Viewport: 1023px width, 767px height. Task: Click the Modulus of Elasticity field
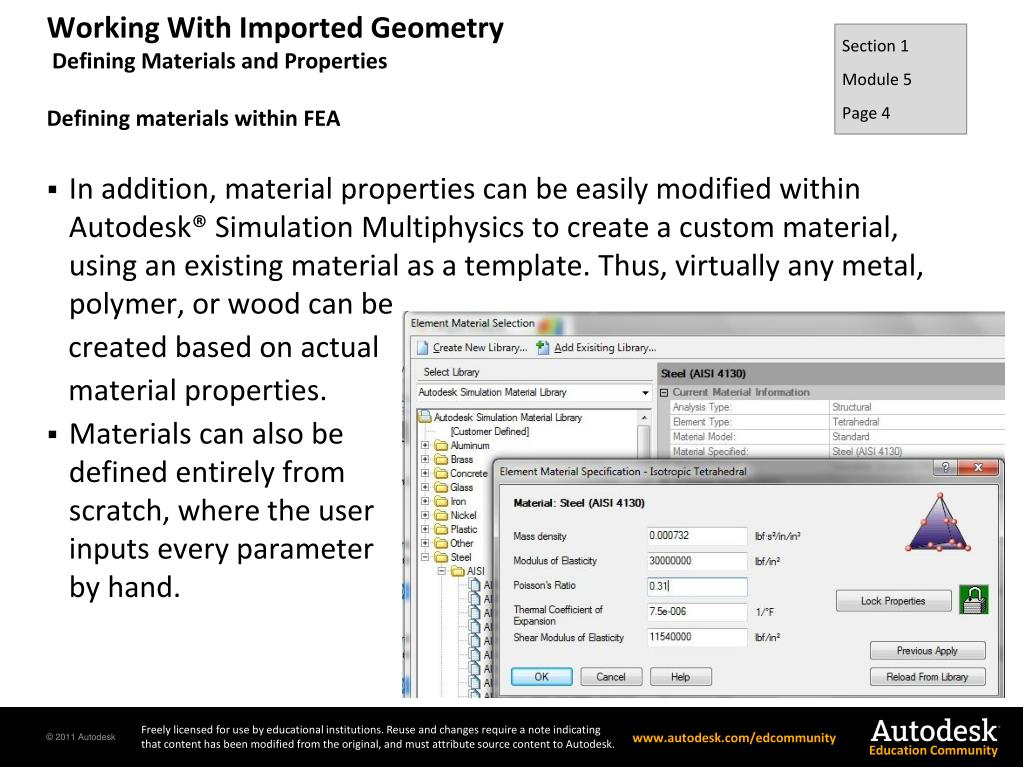(x=697, y=561)
